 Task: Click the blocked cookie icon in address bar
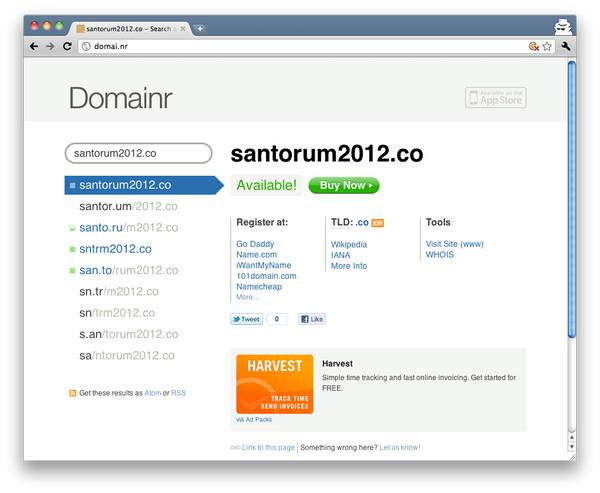pyautogui.click(x=534, y=46)
